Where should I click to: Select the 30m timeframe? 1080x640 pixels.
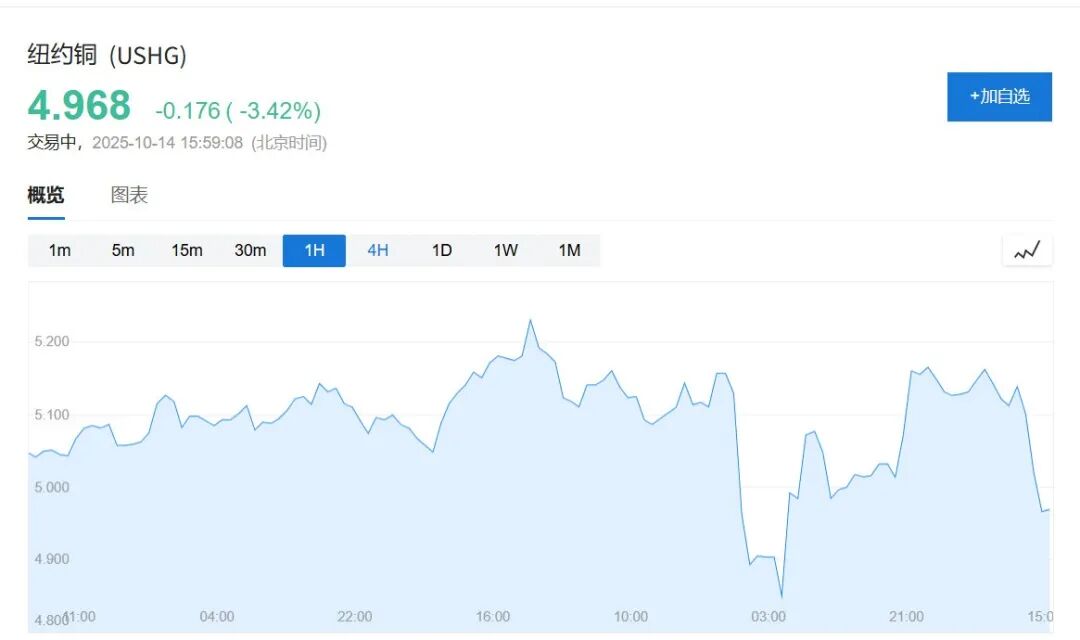click(250, 251)
